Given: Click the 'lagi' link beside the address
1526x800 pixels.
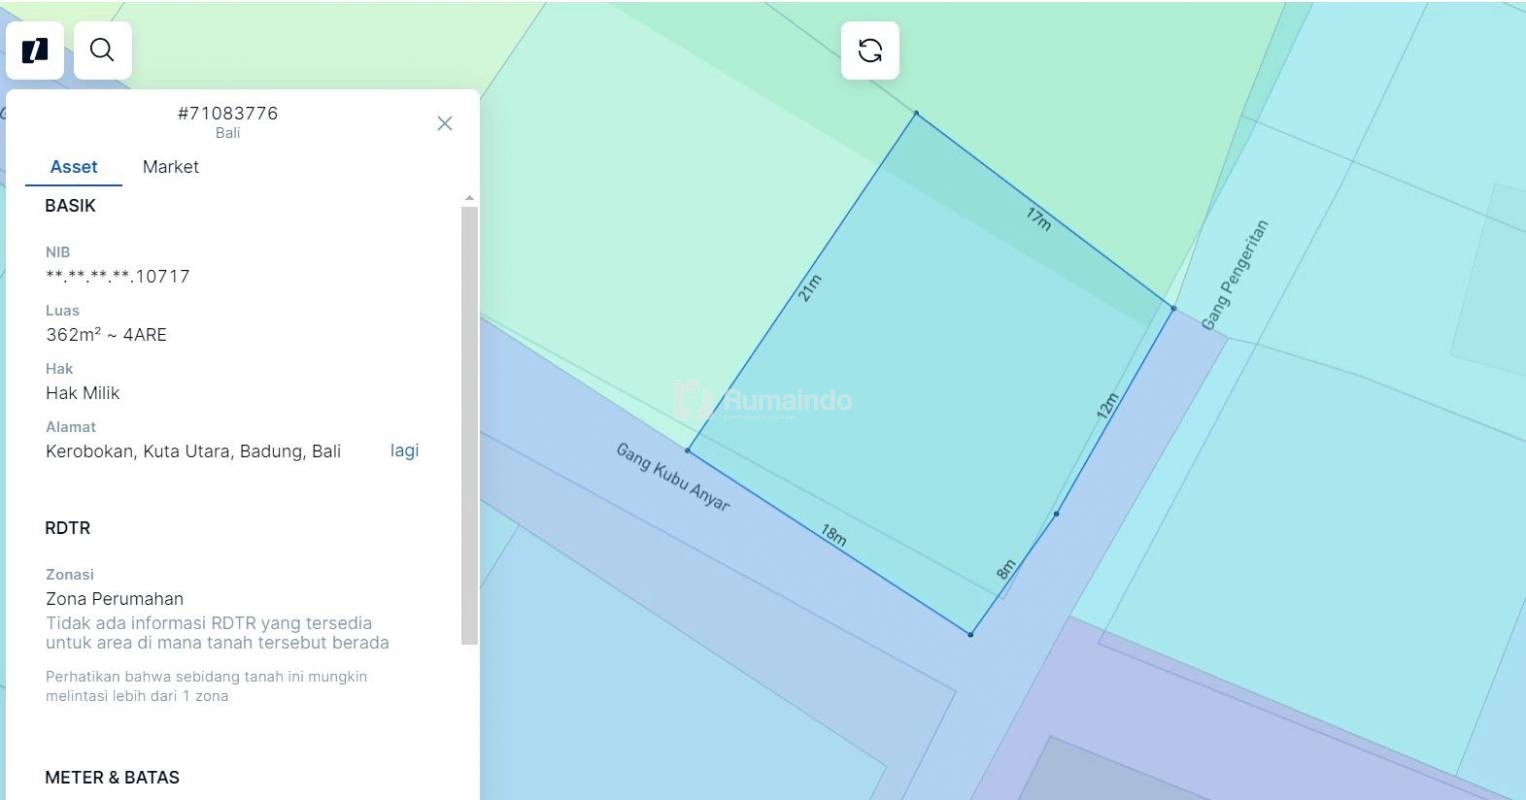Looking at the screenshot, I should [404, 451].
